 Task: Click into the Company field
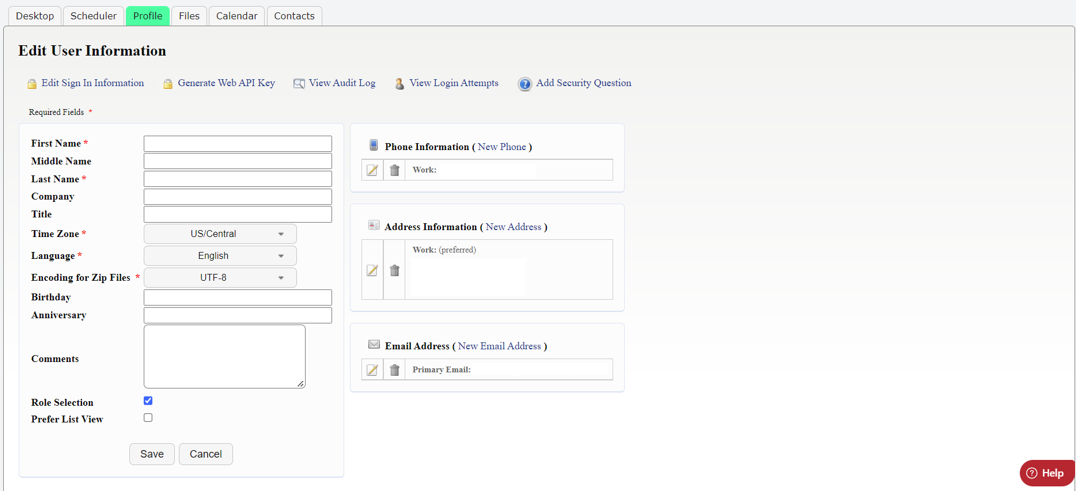click(x=237, y=197)
